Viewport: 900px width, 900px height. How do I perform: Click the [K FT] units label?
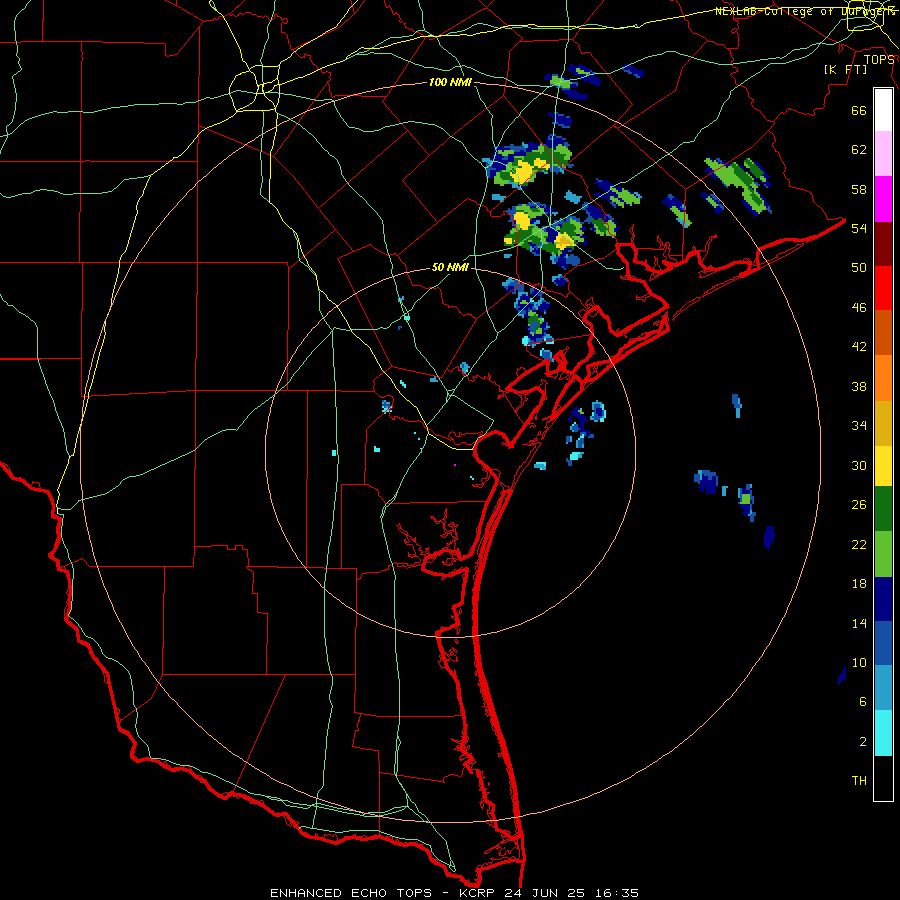coord(845,69)
